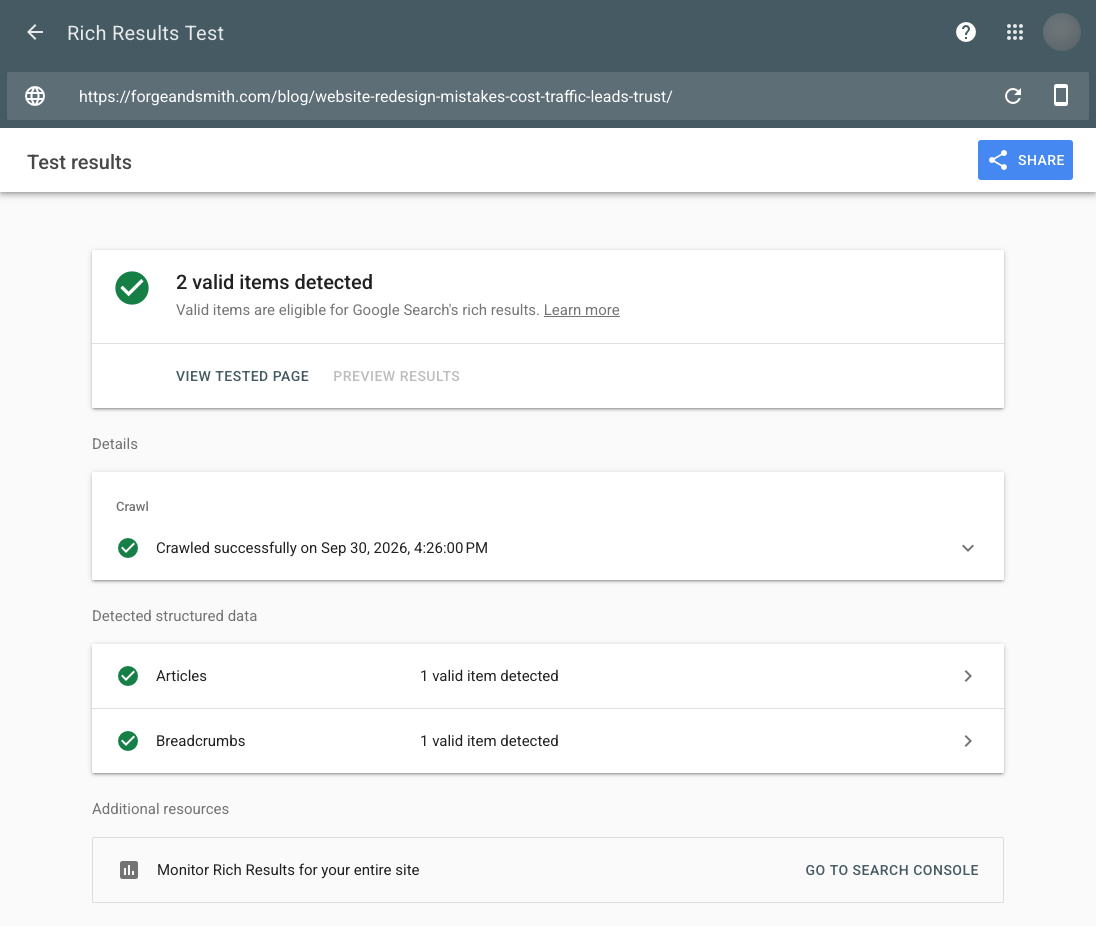The width and height of the screenshot is (1096, 926).
Task: Click the large green valid items checkmark
Action: 132,288
